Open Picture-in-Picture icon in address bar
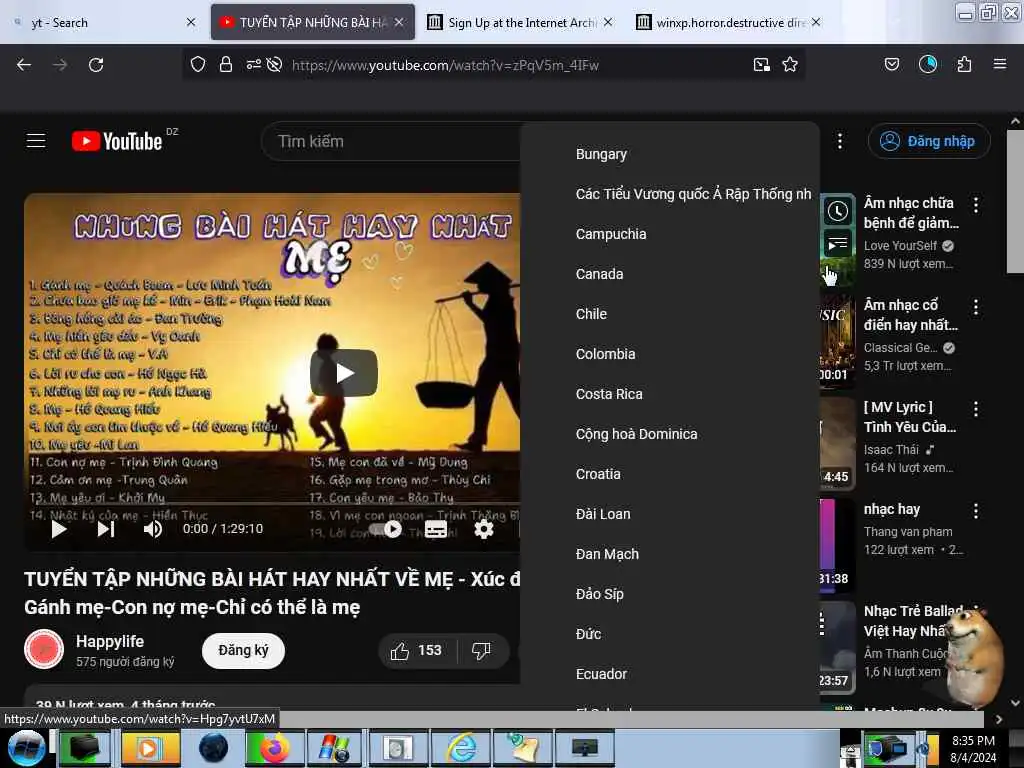Screen dimensions: 1024x768 click(x=761, y=64)
